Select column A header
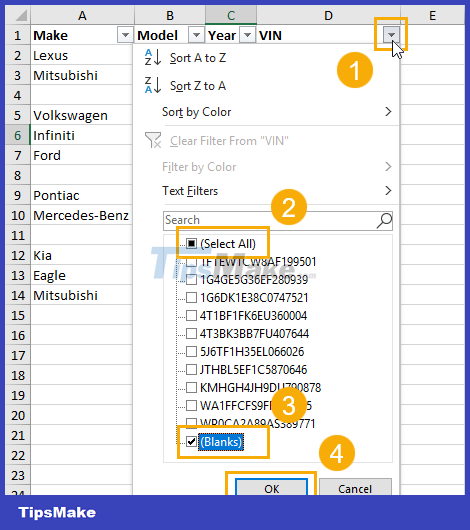Screen dimensions: 470x530 [x=82, y=16]
